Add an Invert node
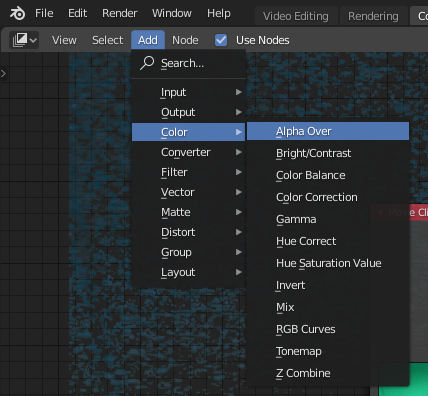This screenshot has height=396, width=428. click(x=328, y=285)
